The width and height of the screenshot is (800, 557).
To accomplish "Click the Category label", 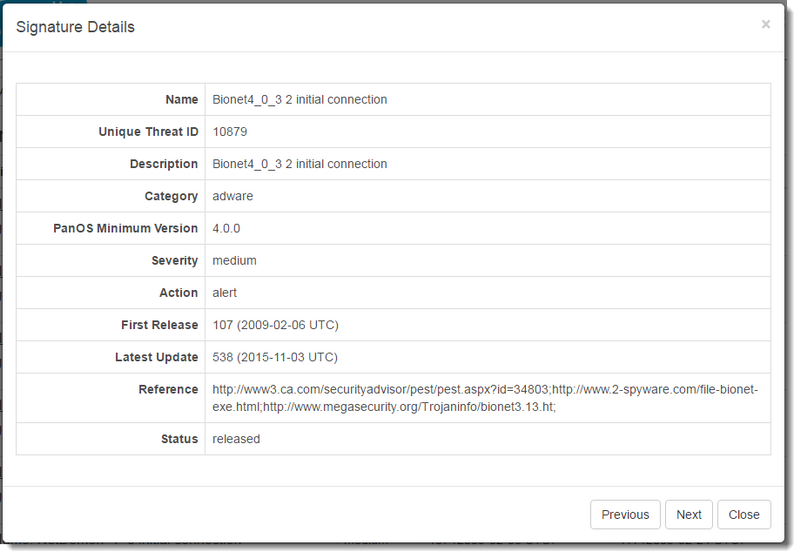I will (169, 196).
